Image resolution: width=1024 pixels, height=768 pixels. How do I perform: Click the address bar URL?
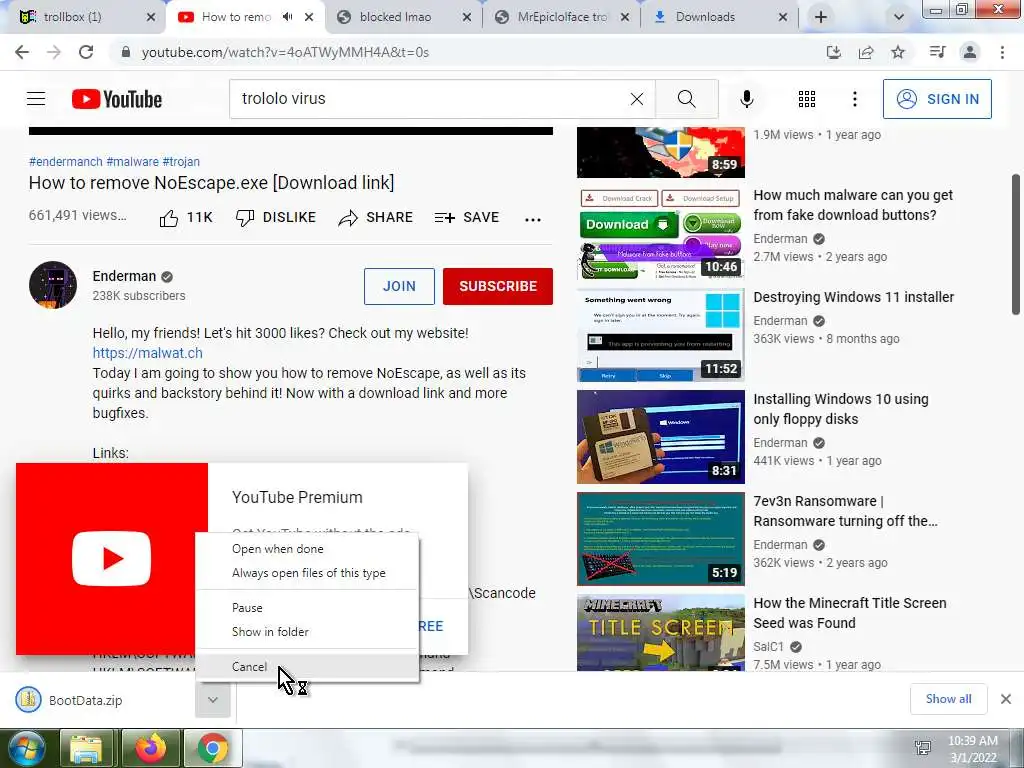point(285,52)
